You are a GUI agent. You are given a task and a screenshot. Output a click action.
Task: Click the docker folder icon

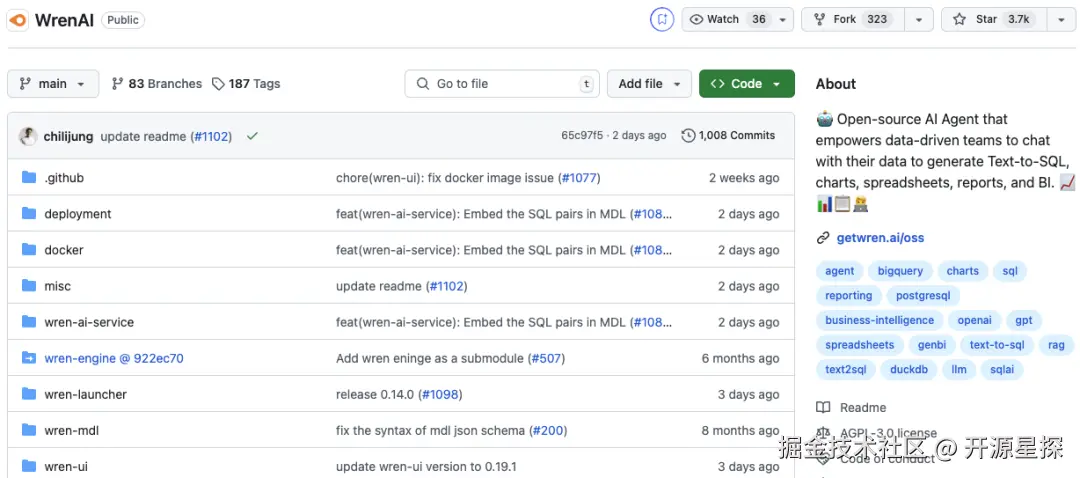[29, 249]
